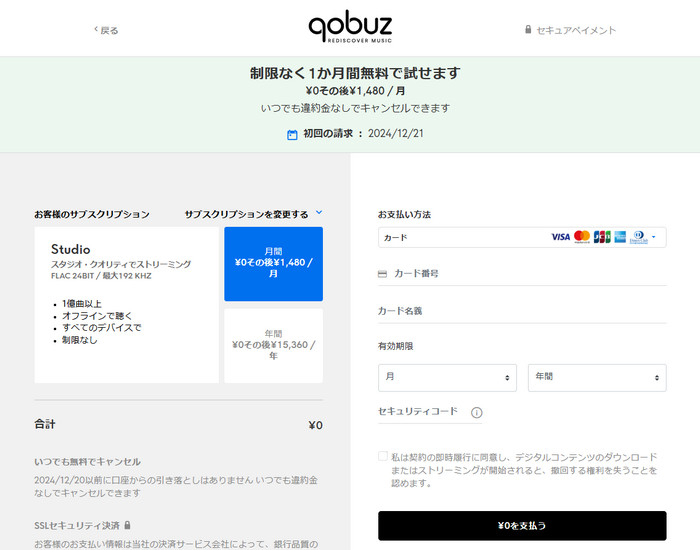Screen dimensions: 700x550
Task: Focus the カード名義 input field
Action: point(522,311)
